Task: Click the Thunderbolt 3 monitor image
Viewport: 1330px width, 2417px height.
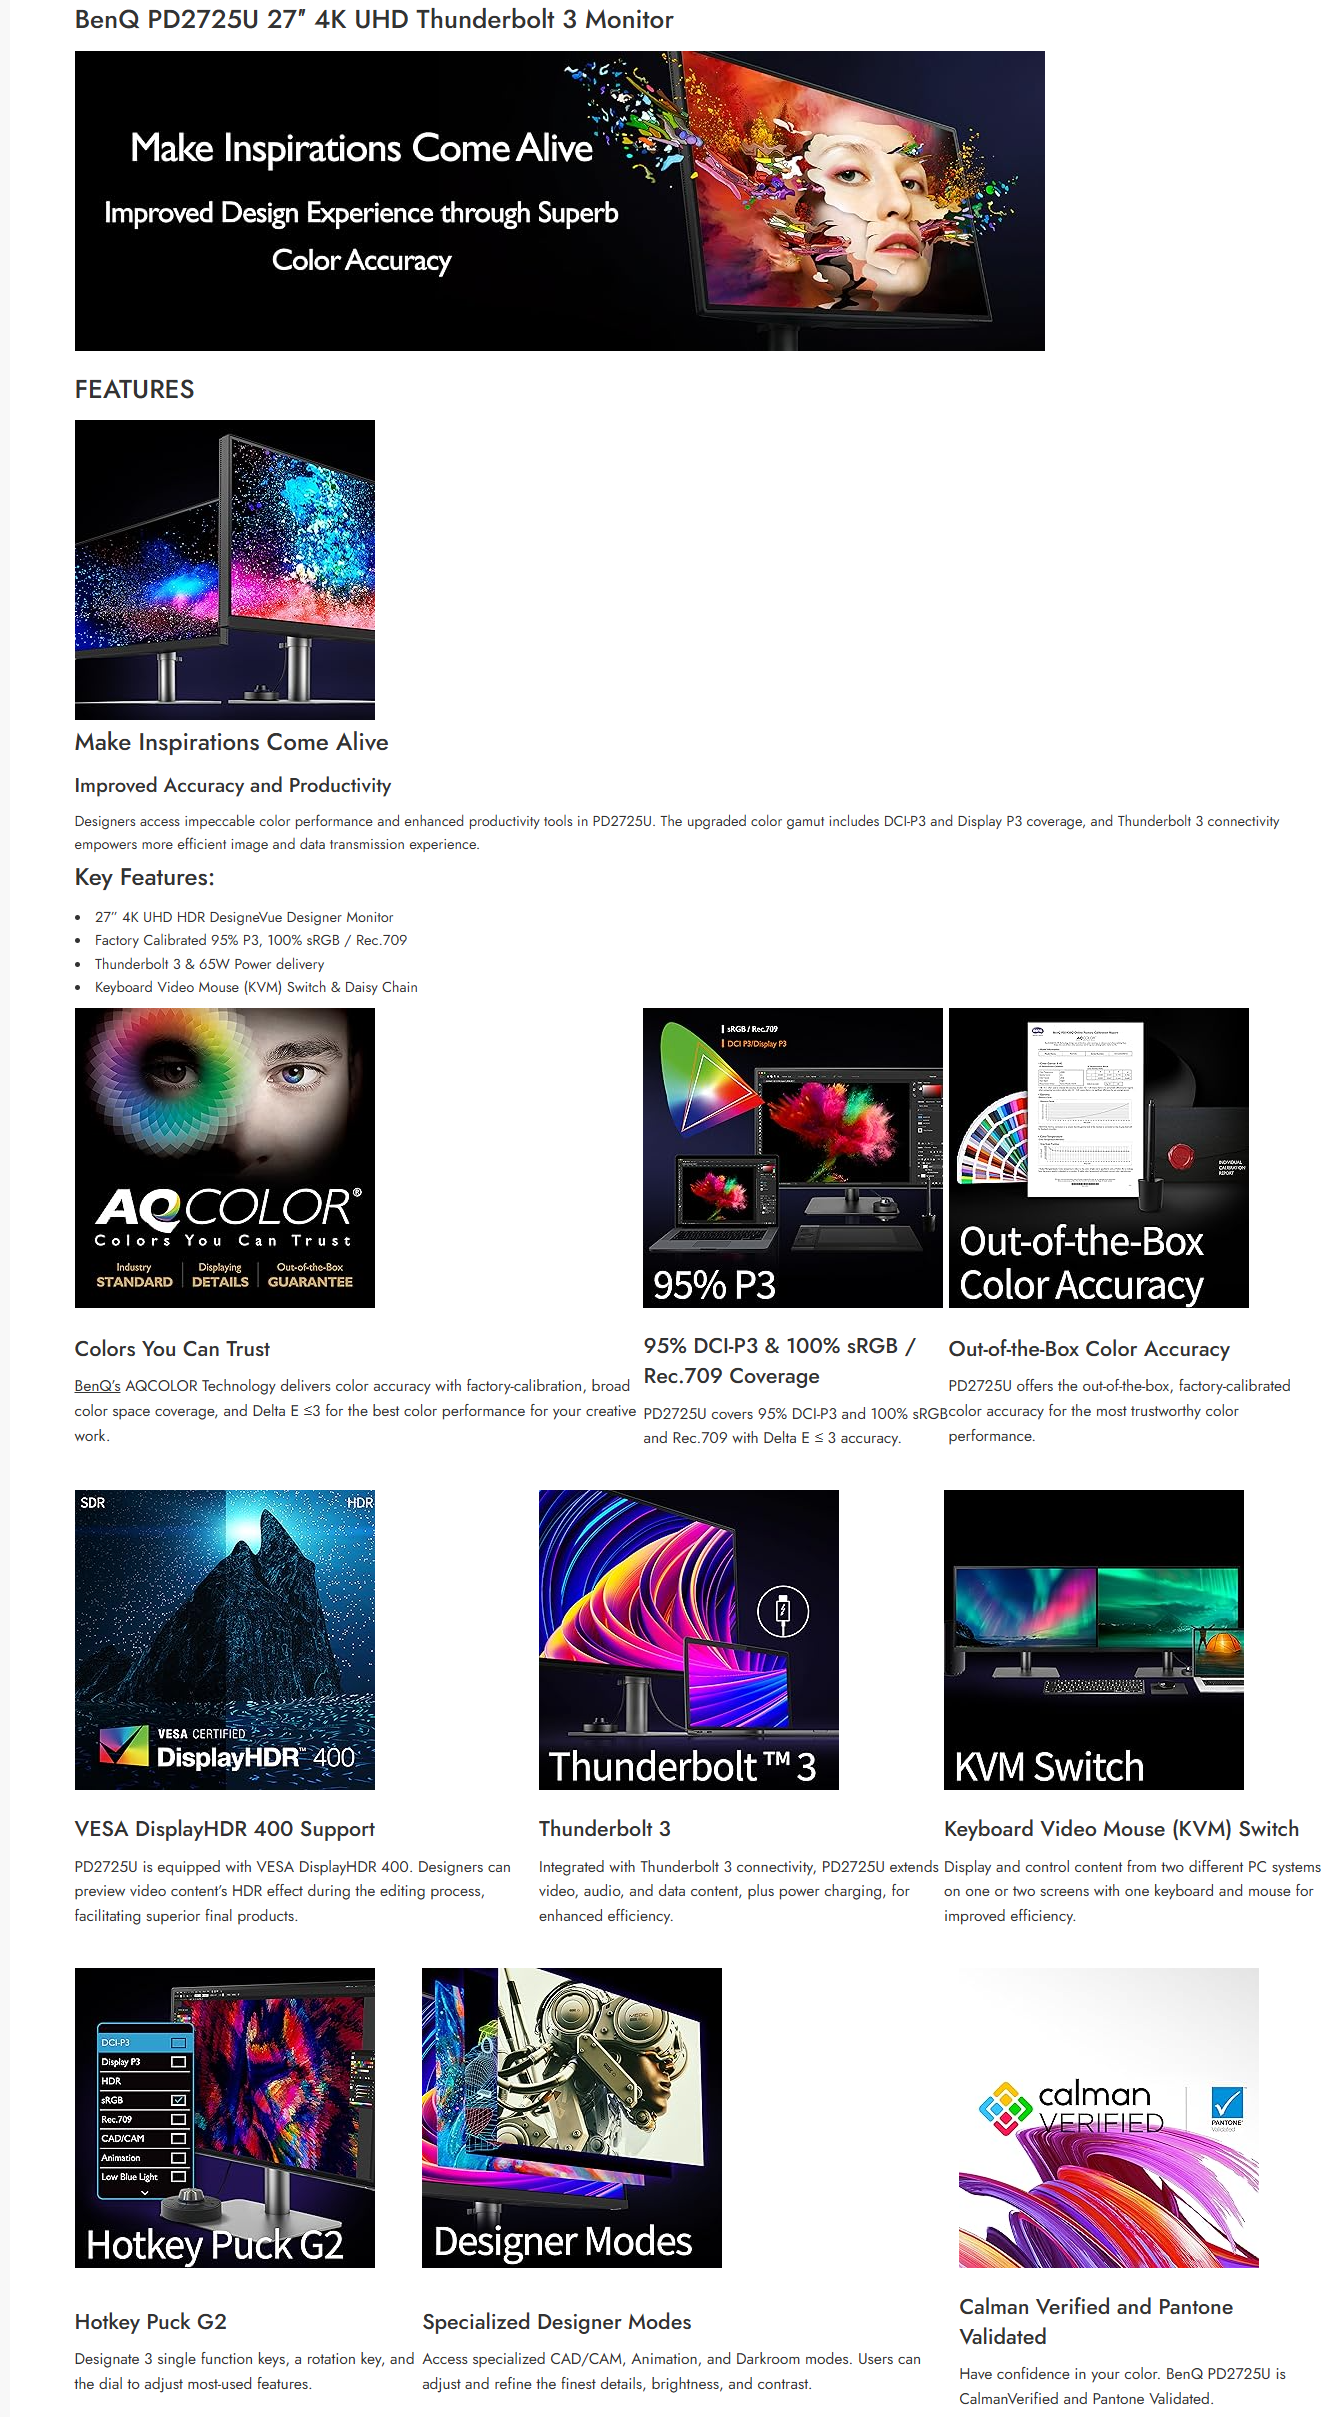Action: point(689,1640)
